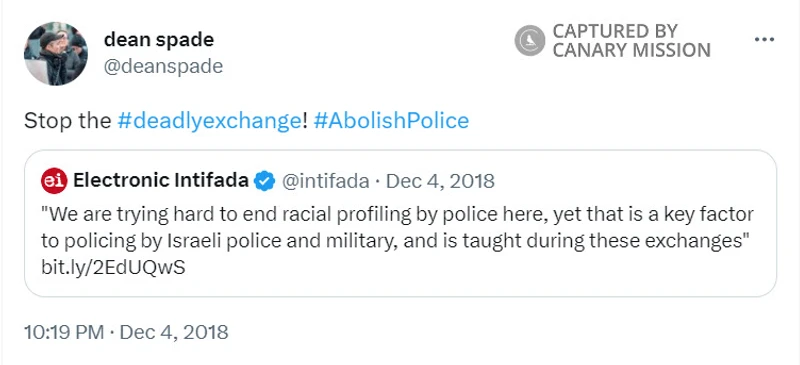The width and height of the screenshot is (800, 365).
Task: Follow the #deadlyexchange hashtag
Action: [210, 121]
